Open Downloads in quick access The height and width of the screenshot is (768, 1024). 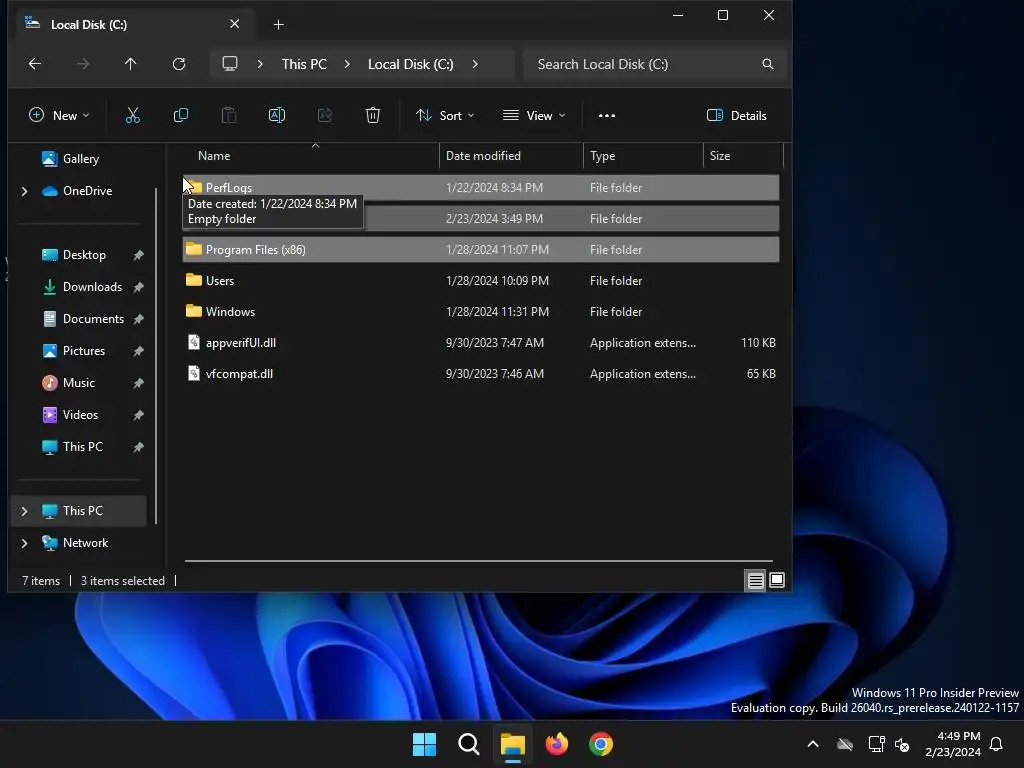pyautogui.click(x=91, y=287)
